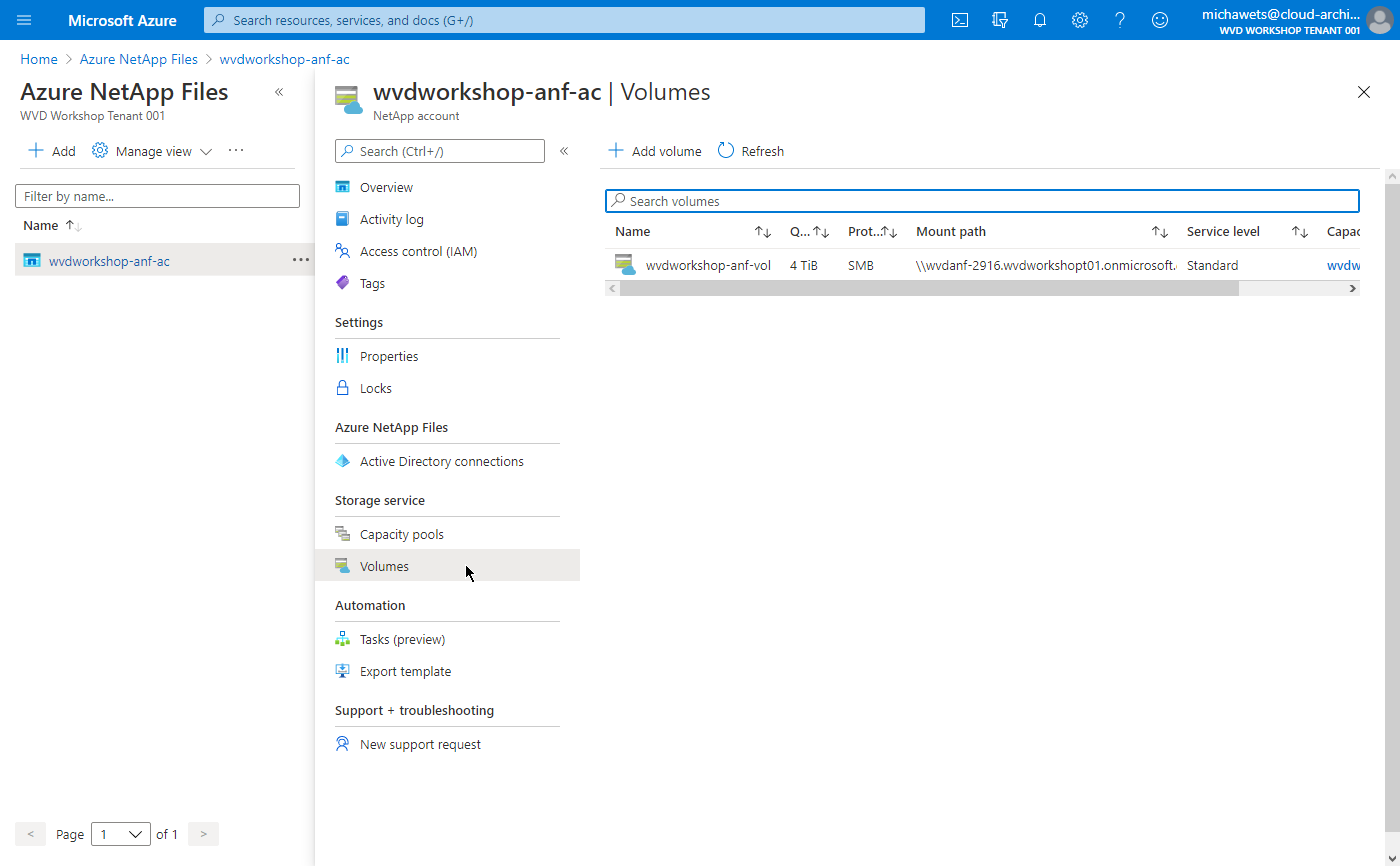Open the Azure portal hamburger menu

(24, 20)
